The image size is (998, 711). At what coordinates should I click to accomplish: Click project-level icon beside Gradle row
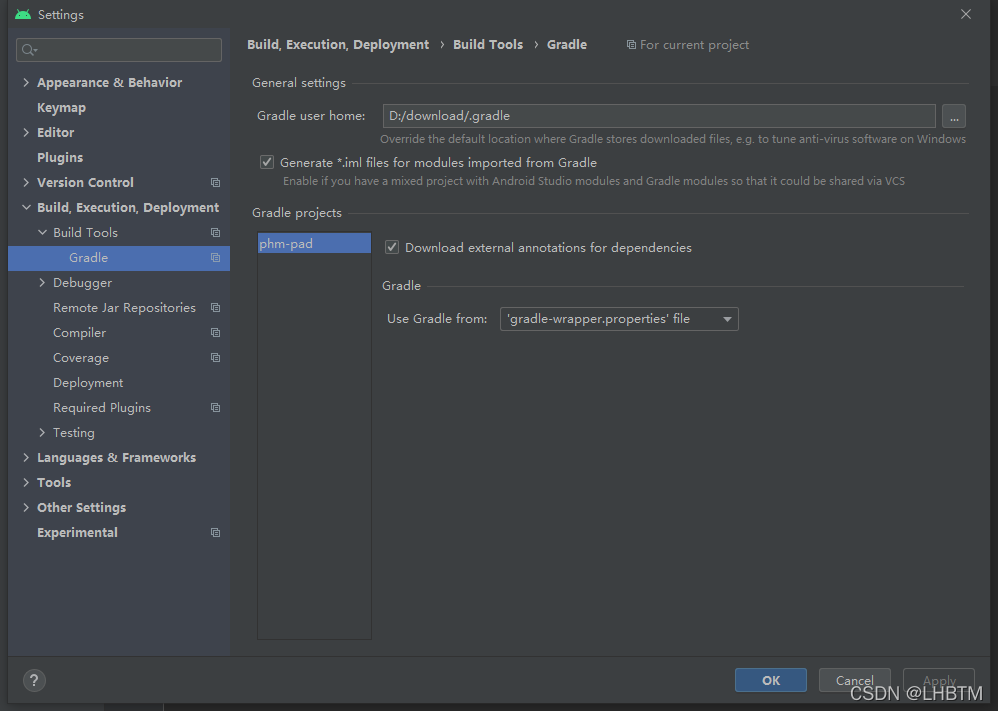tap(216, 258)
